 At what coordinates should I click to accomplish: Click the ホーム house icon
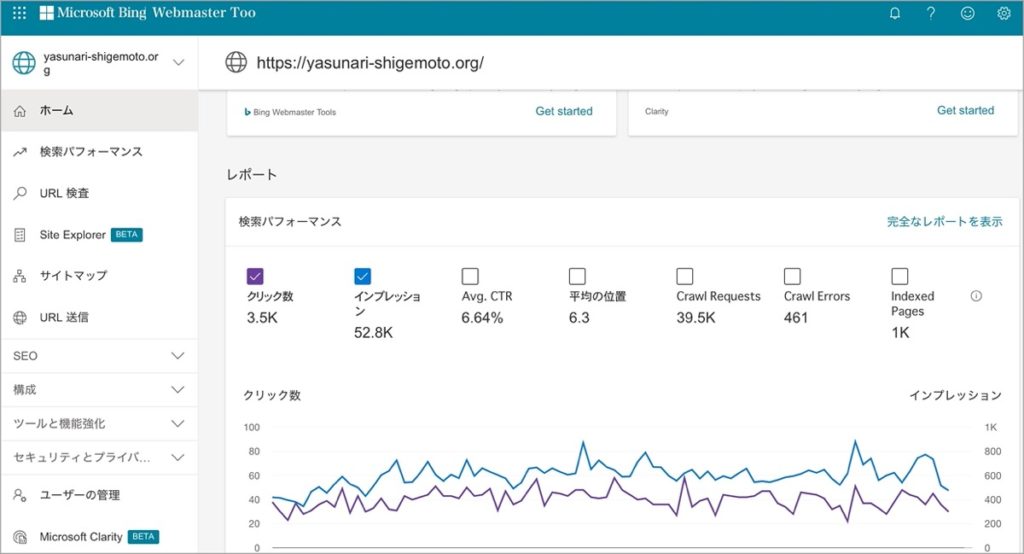[20, 111]
